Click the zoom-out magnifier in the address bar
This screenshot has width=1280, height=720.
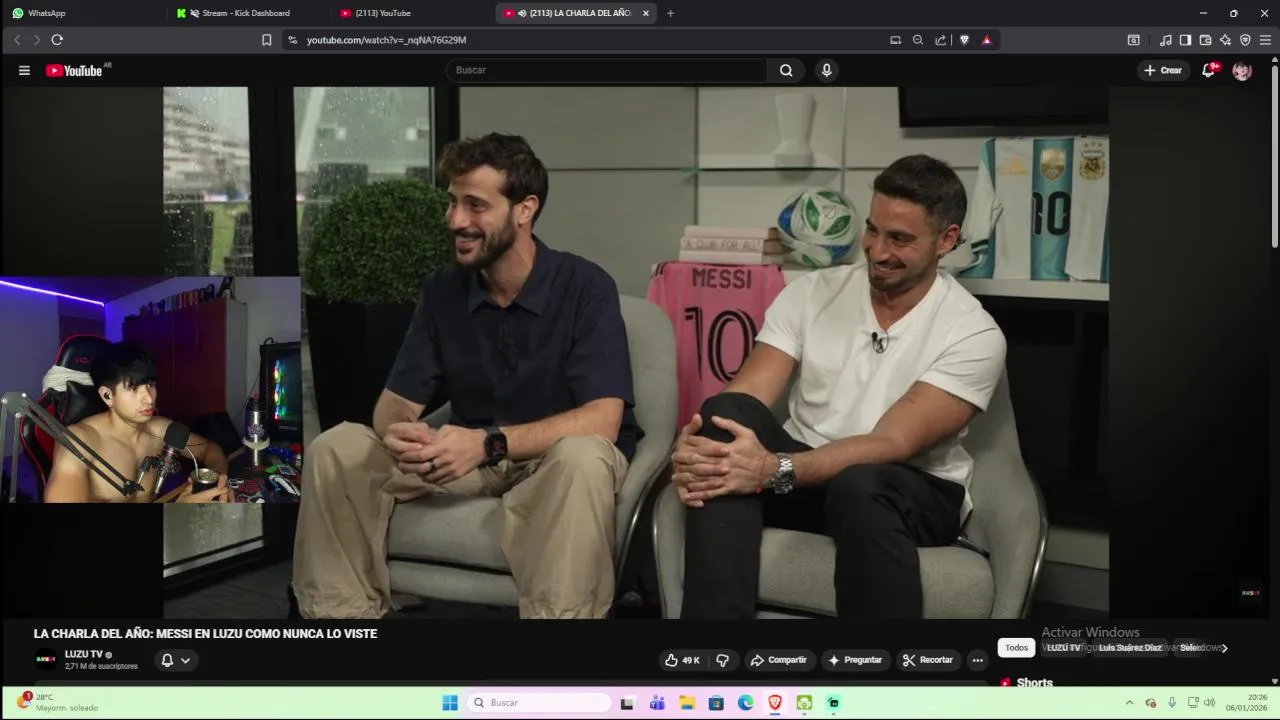click(x=918, y=40)
